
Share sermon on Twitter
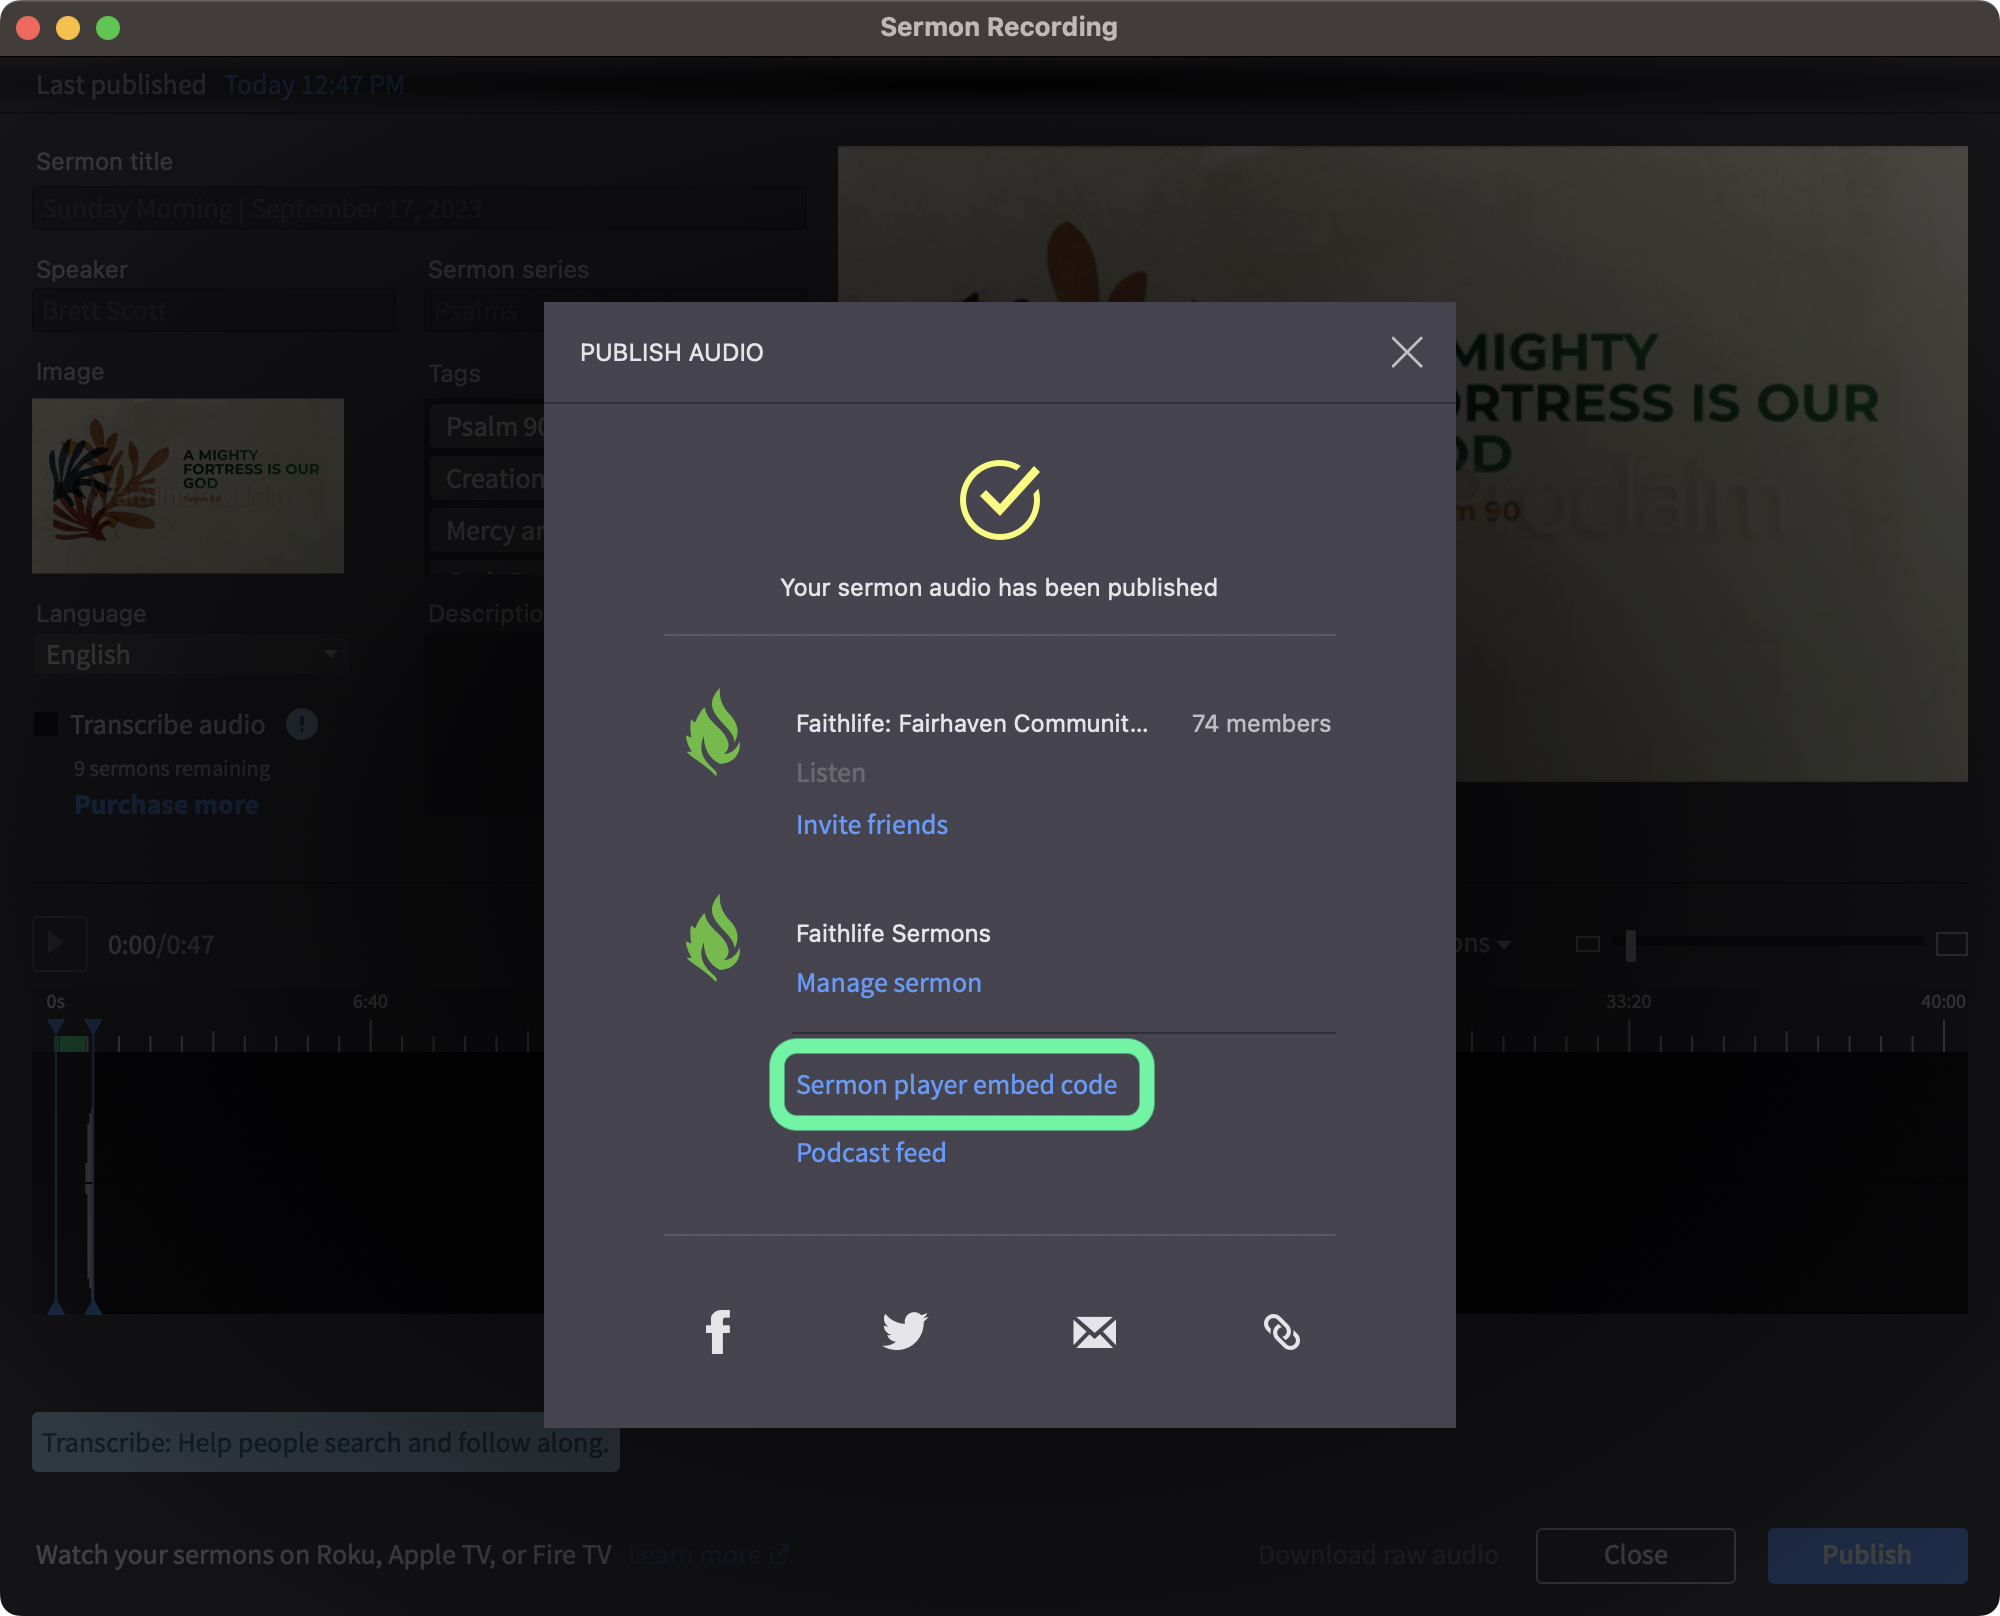click(x=905, y=1332)
